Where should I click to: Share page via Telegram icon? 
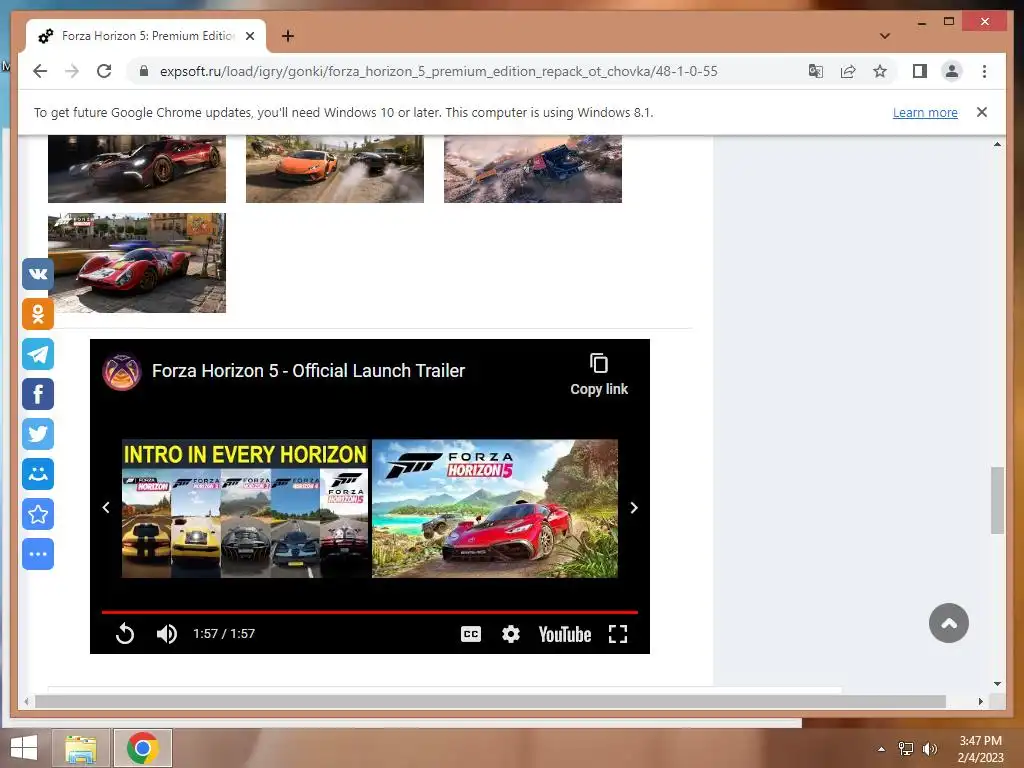click(38, 354)
